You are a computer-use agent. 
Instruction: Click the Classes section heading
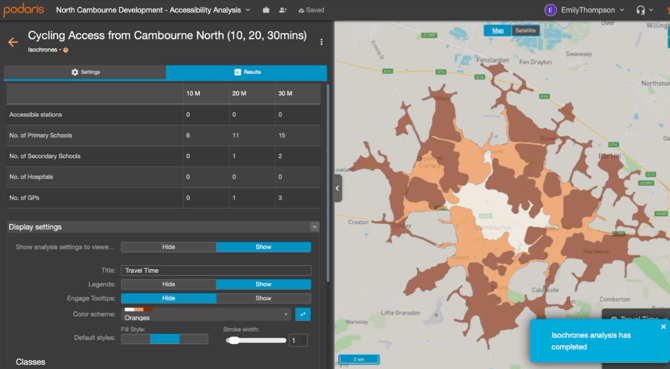(30, 362)
